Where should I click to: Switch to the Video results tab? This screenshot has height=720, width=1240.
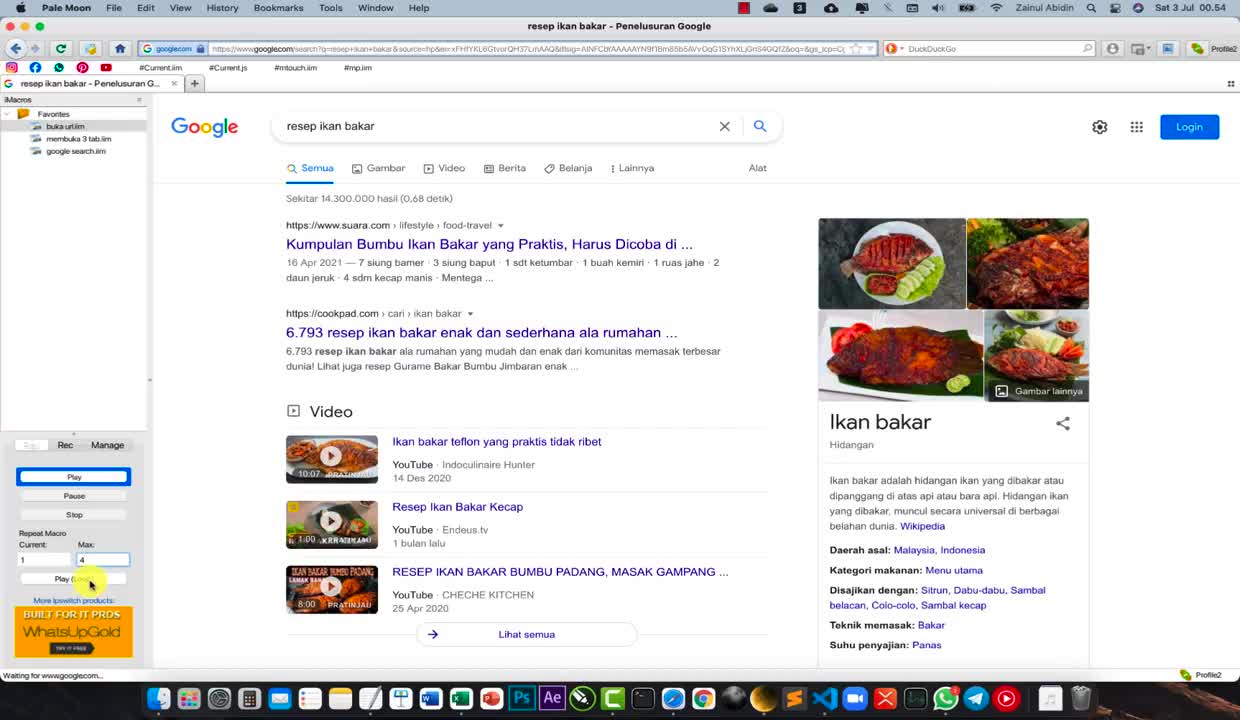click(444, 168)
